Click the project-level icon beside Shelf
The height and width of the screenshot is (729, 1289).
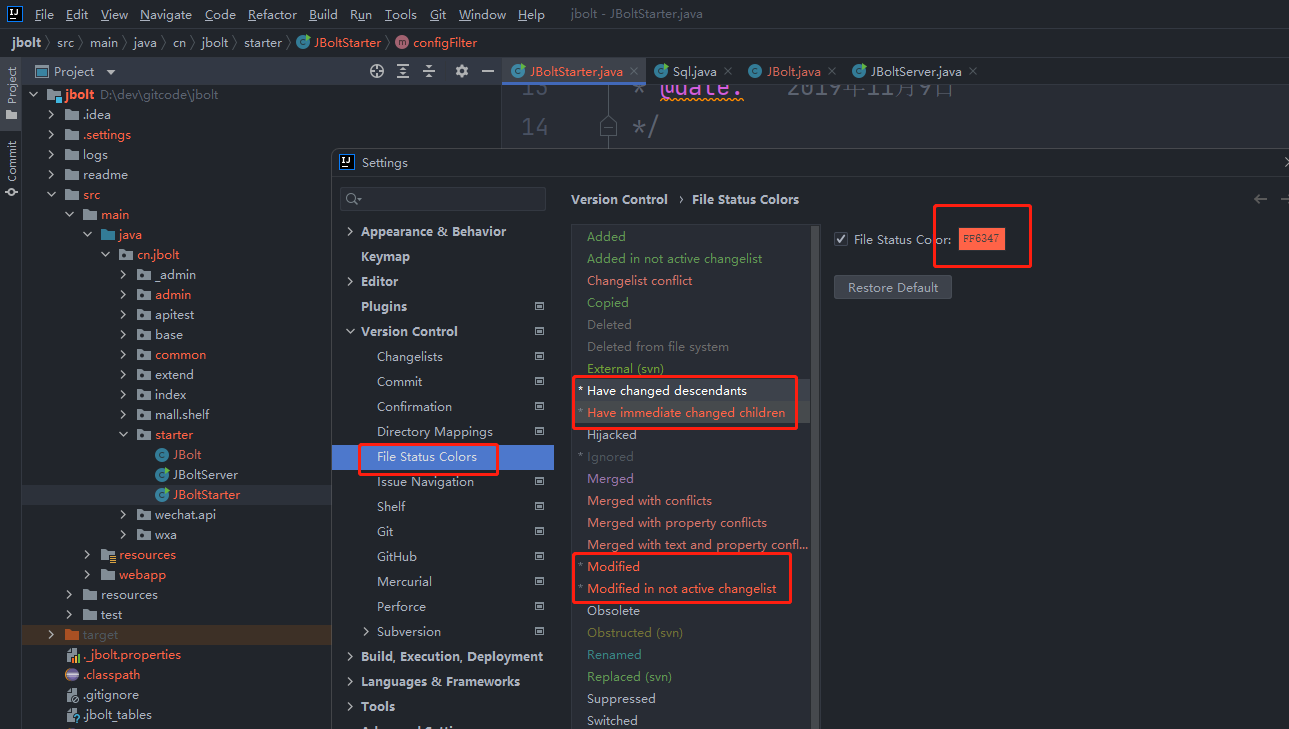click(540, 506)
